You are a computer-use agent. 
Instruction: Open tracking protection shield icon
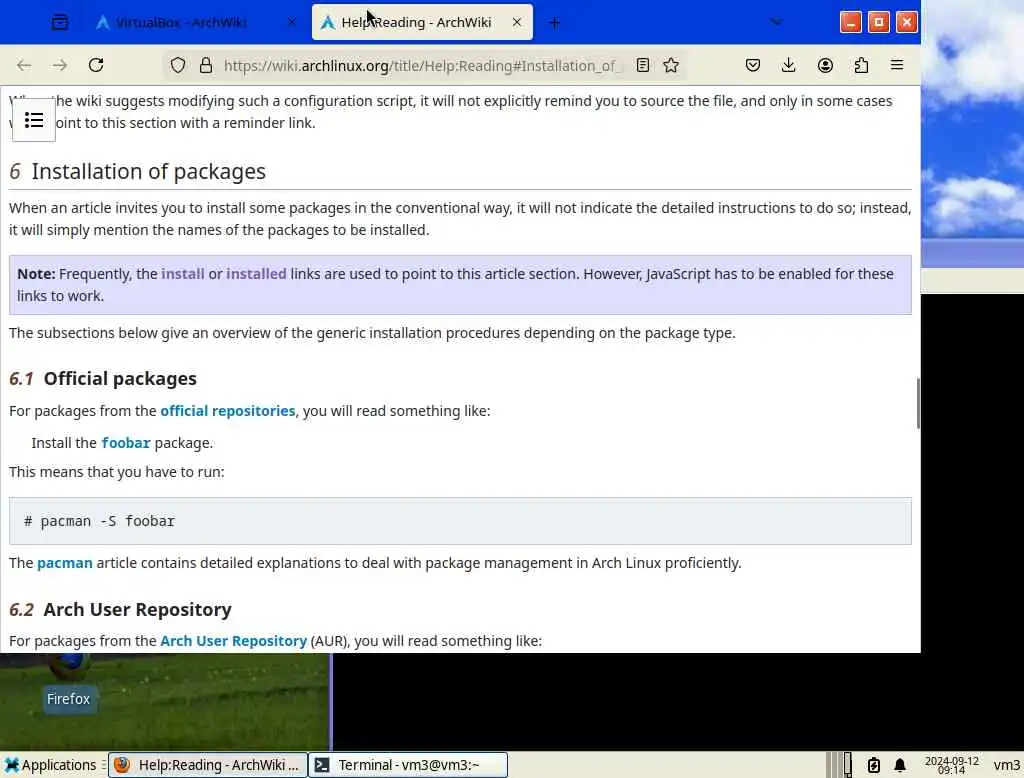point(178,65)
